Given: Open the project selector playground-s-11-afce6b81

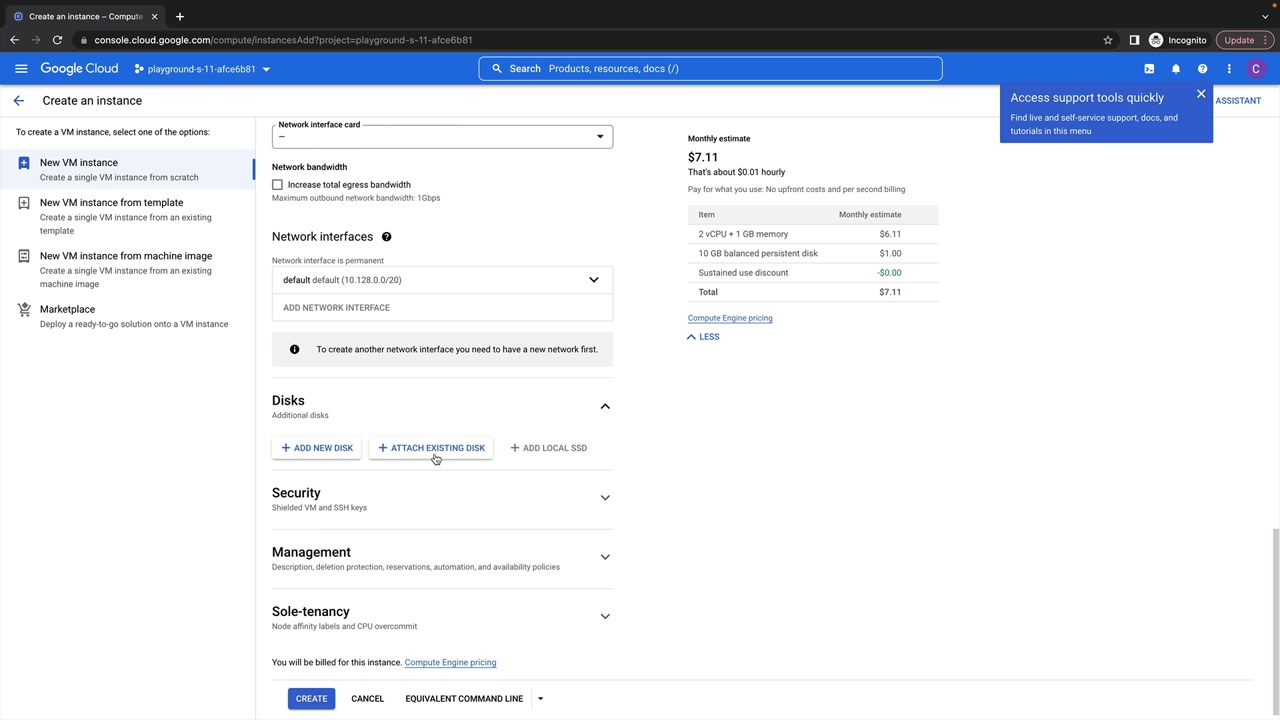Looking at the screenshot, I should (202, 69).
